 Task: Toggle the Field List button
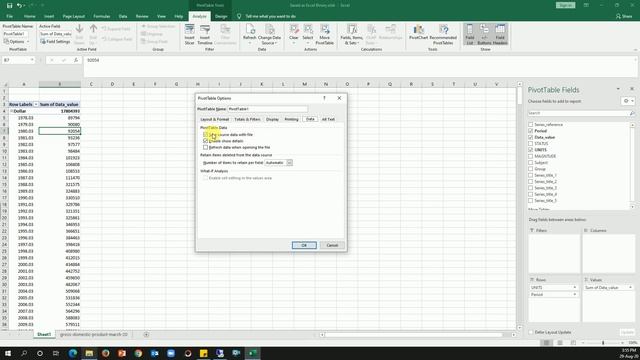[x=470, y=34]
